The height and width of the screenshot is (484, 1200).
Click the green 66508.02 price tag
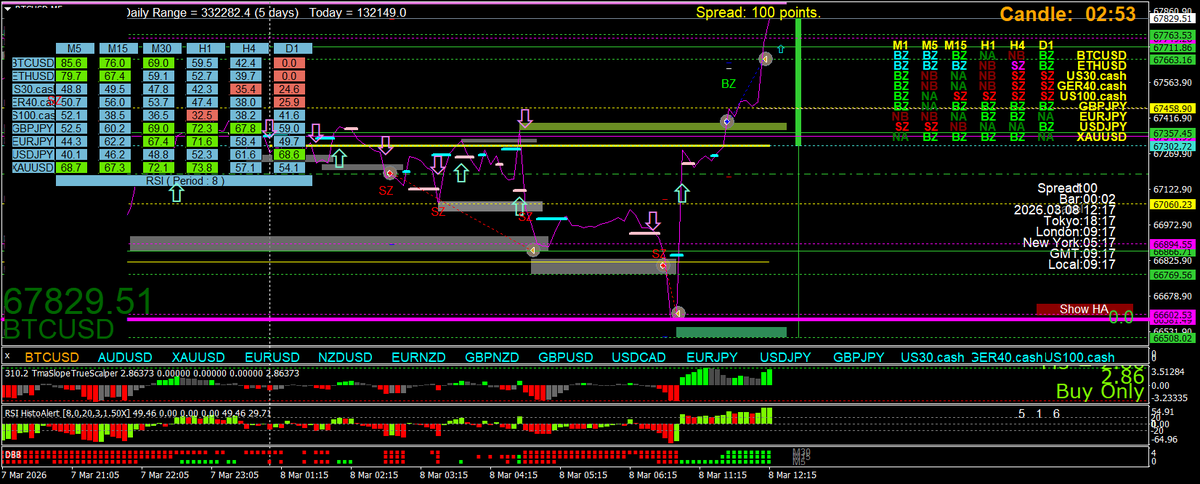coord(1172,339)
